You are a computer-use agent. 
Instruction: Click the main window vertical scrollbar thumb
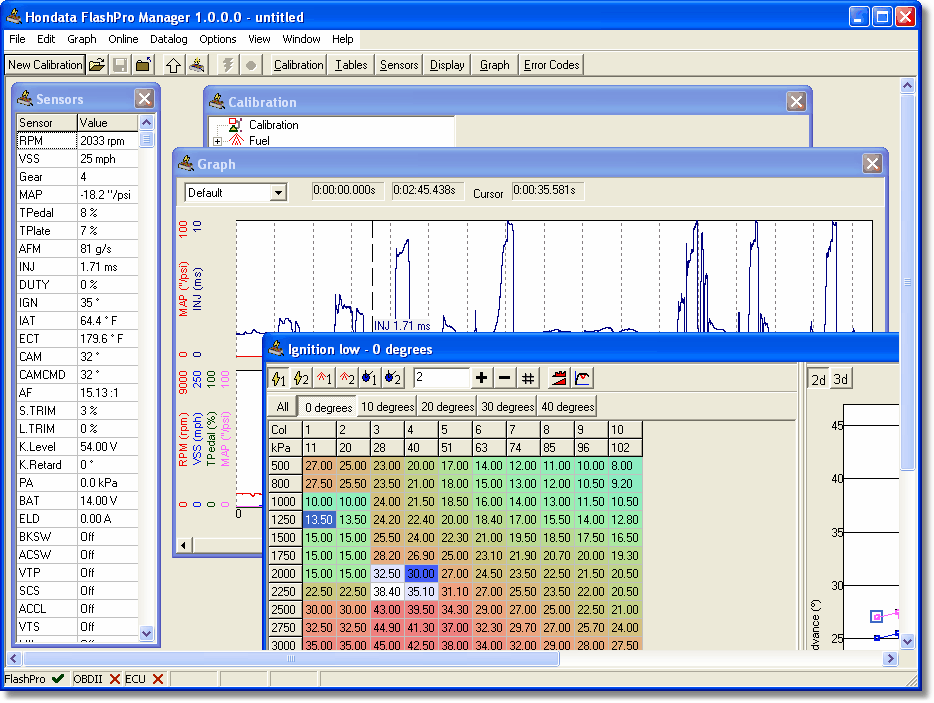[907, 282]
